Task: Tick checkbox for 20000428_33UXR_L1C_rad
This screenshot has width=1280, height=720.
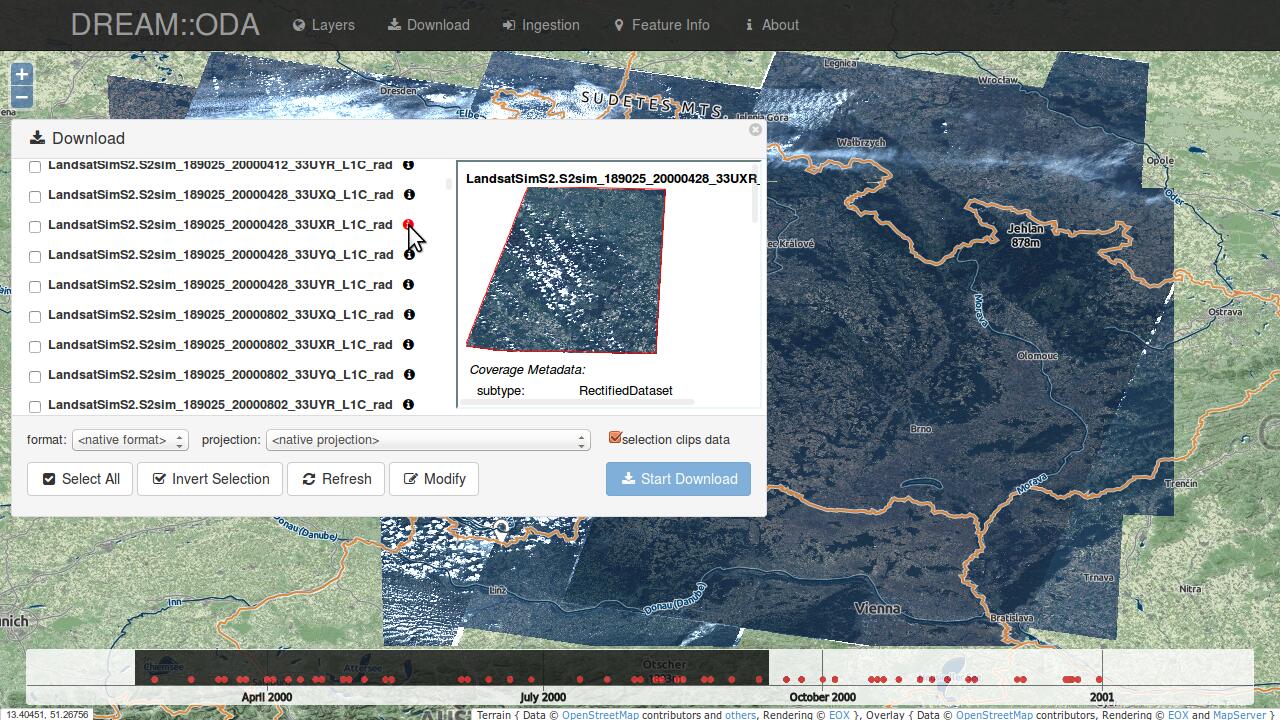Action: pos(35,226)
